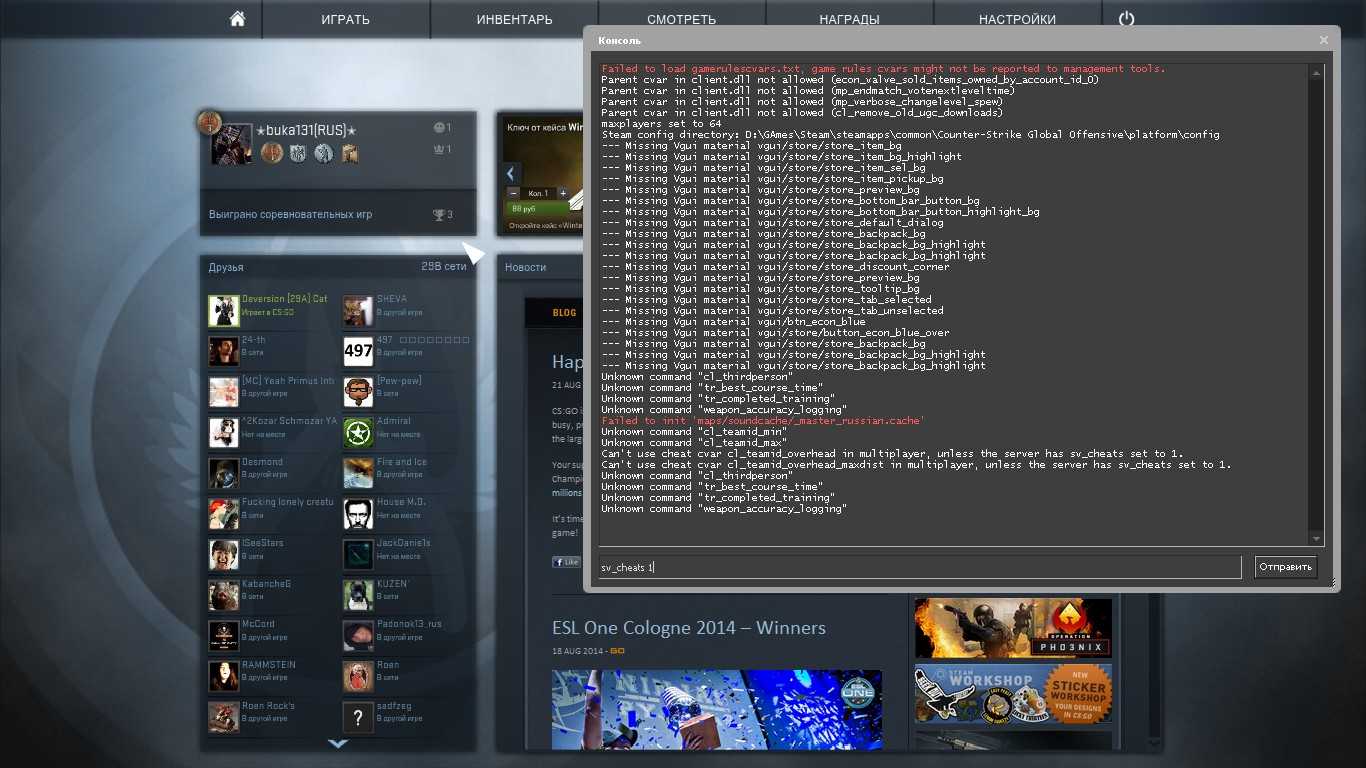
Task: Open НАСТРОЙКИ settings menu
Action: (1017, 19)
